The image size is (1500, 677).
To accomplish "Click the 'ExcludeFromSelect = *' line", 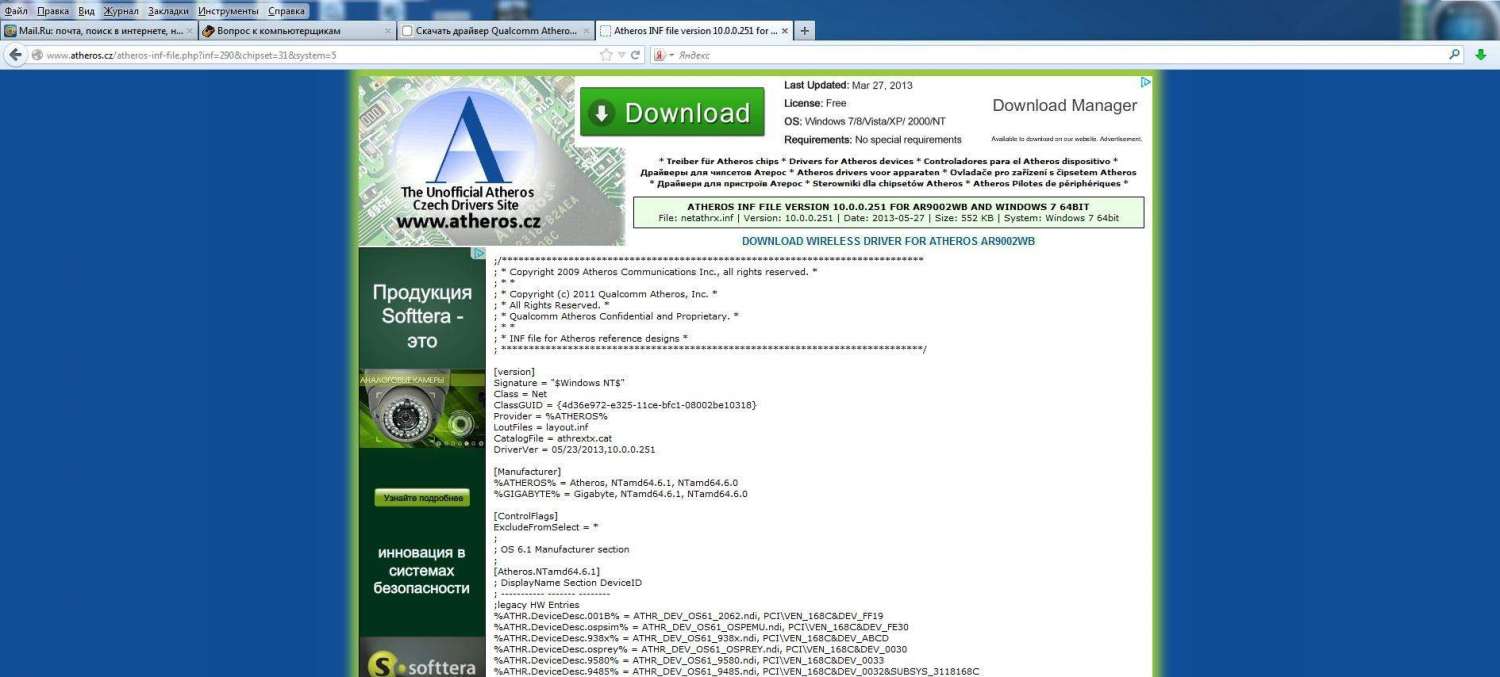I will coord(546,526).
